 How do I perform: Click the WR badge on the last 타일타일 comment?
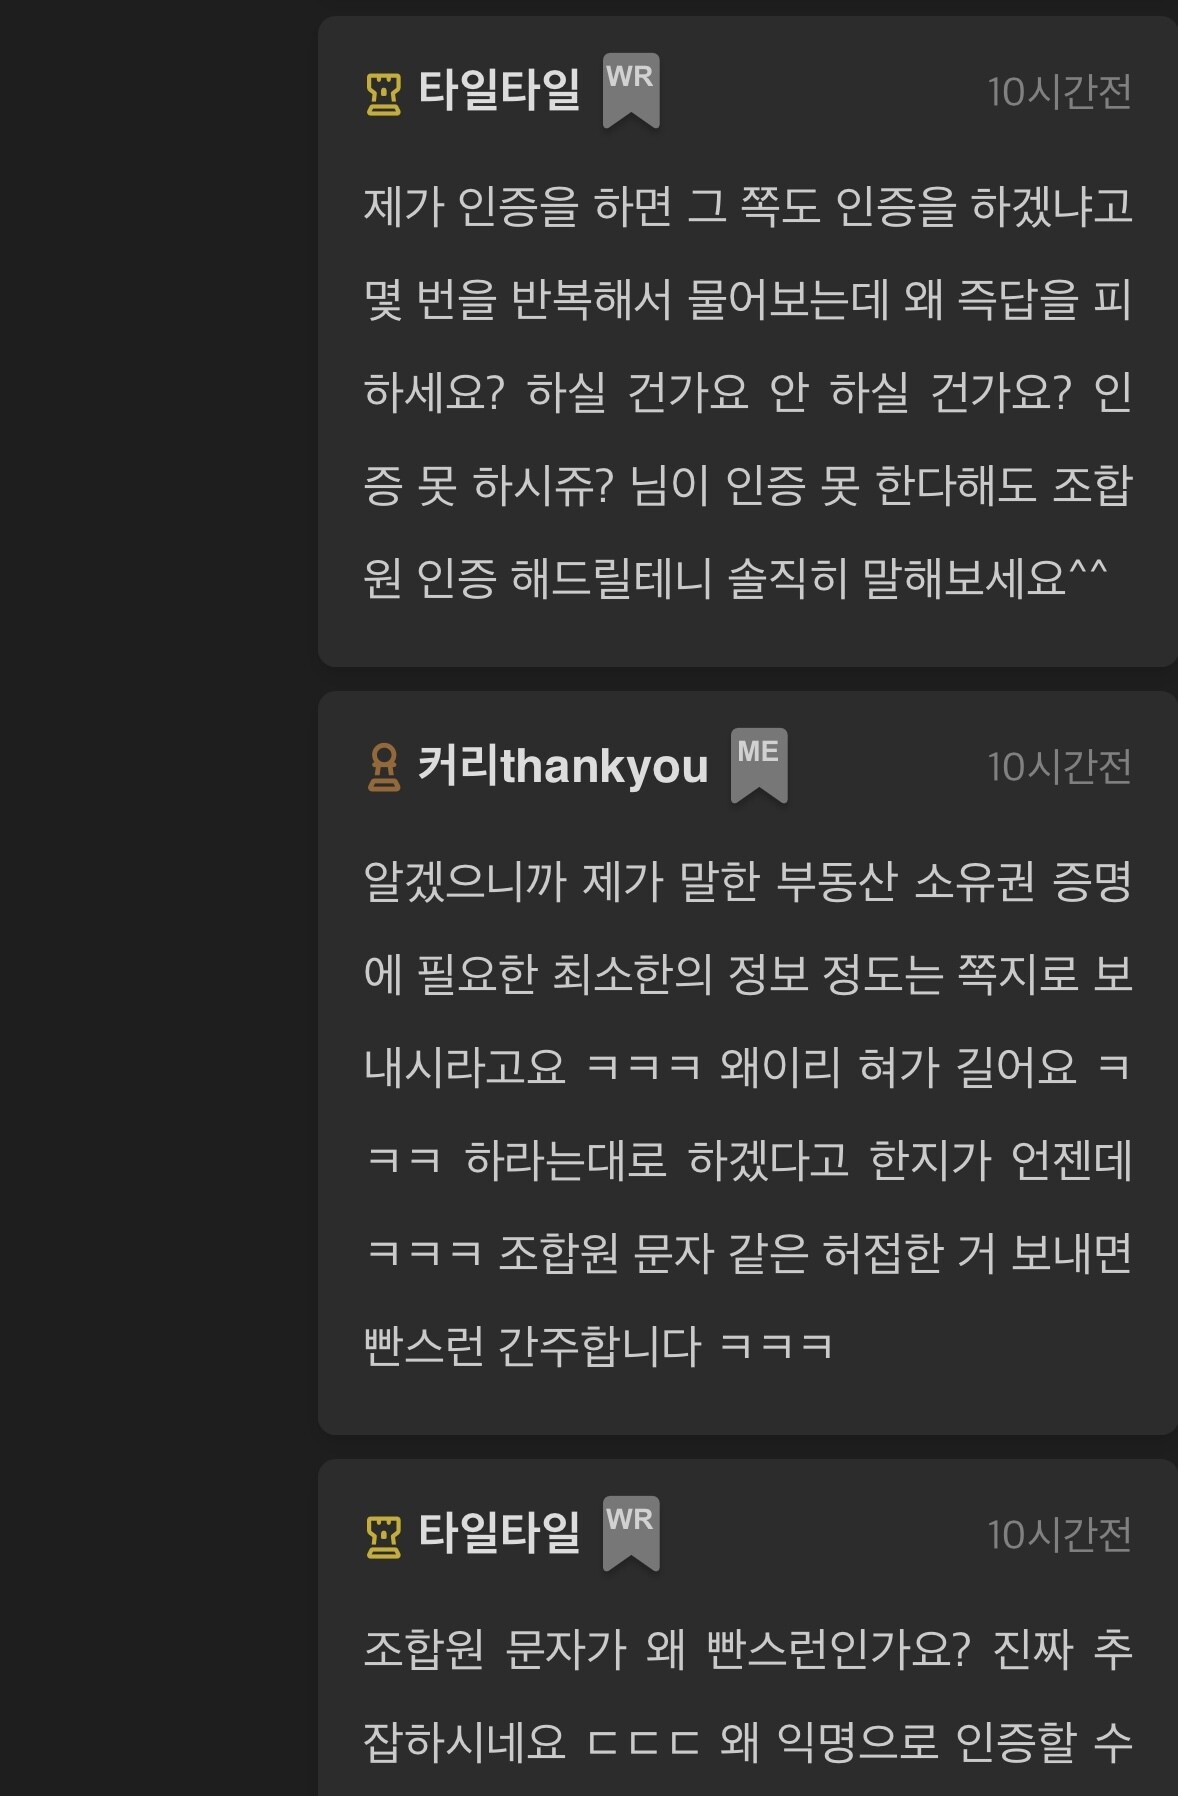click(631, 1534)
